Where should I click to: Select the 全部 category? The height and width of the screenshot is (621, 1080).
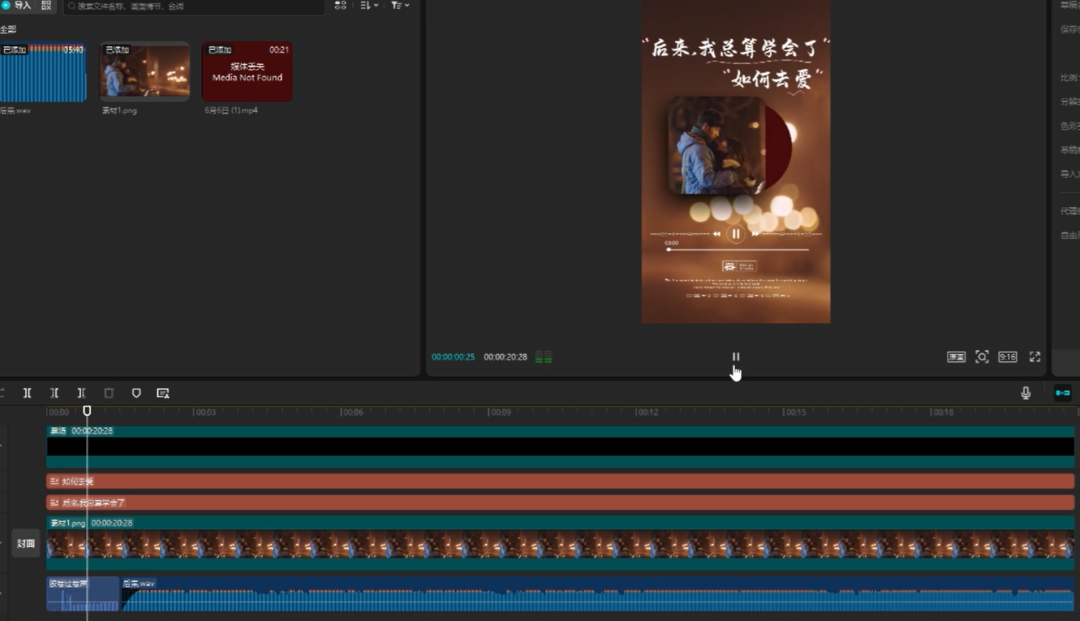[8, 29]
